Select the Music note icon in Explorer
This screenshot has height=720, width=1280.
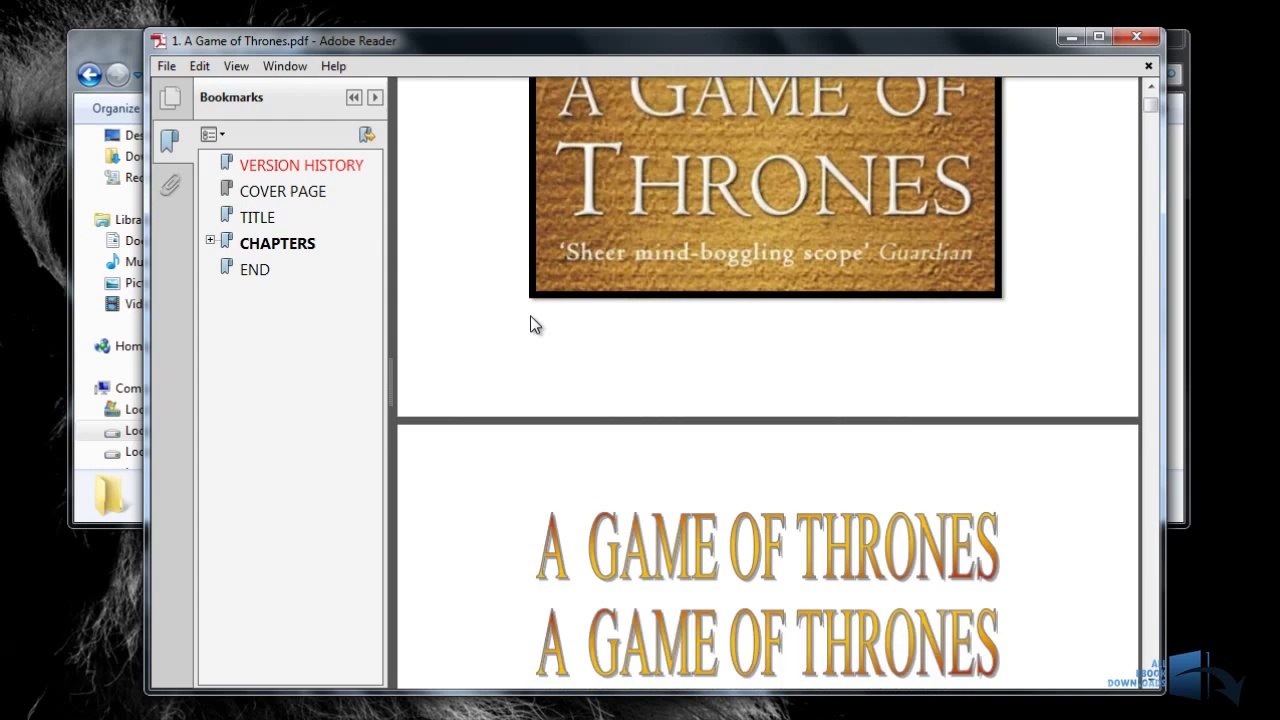click(x=113, y=261)
